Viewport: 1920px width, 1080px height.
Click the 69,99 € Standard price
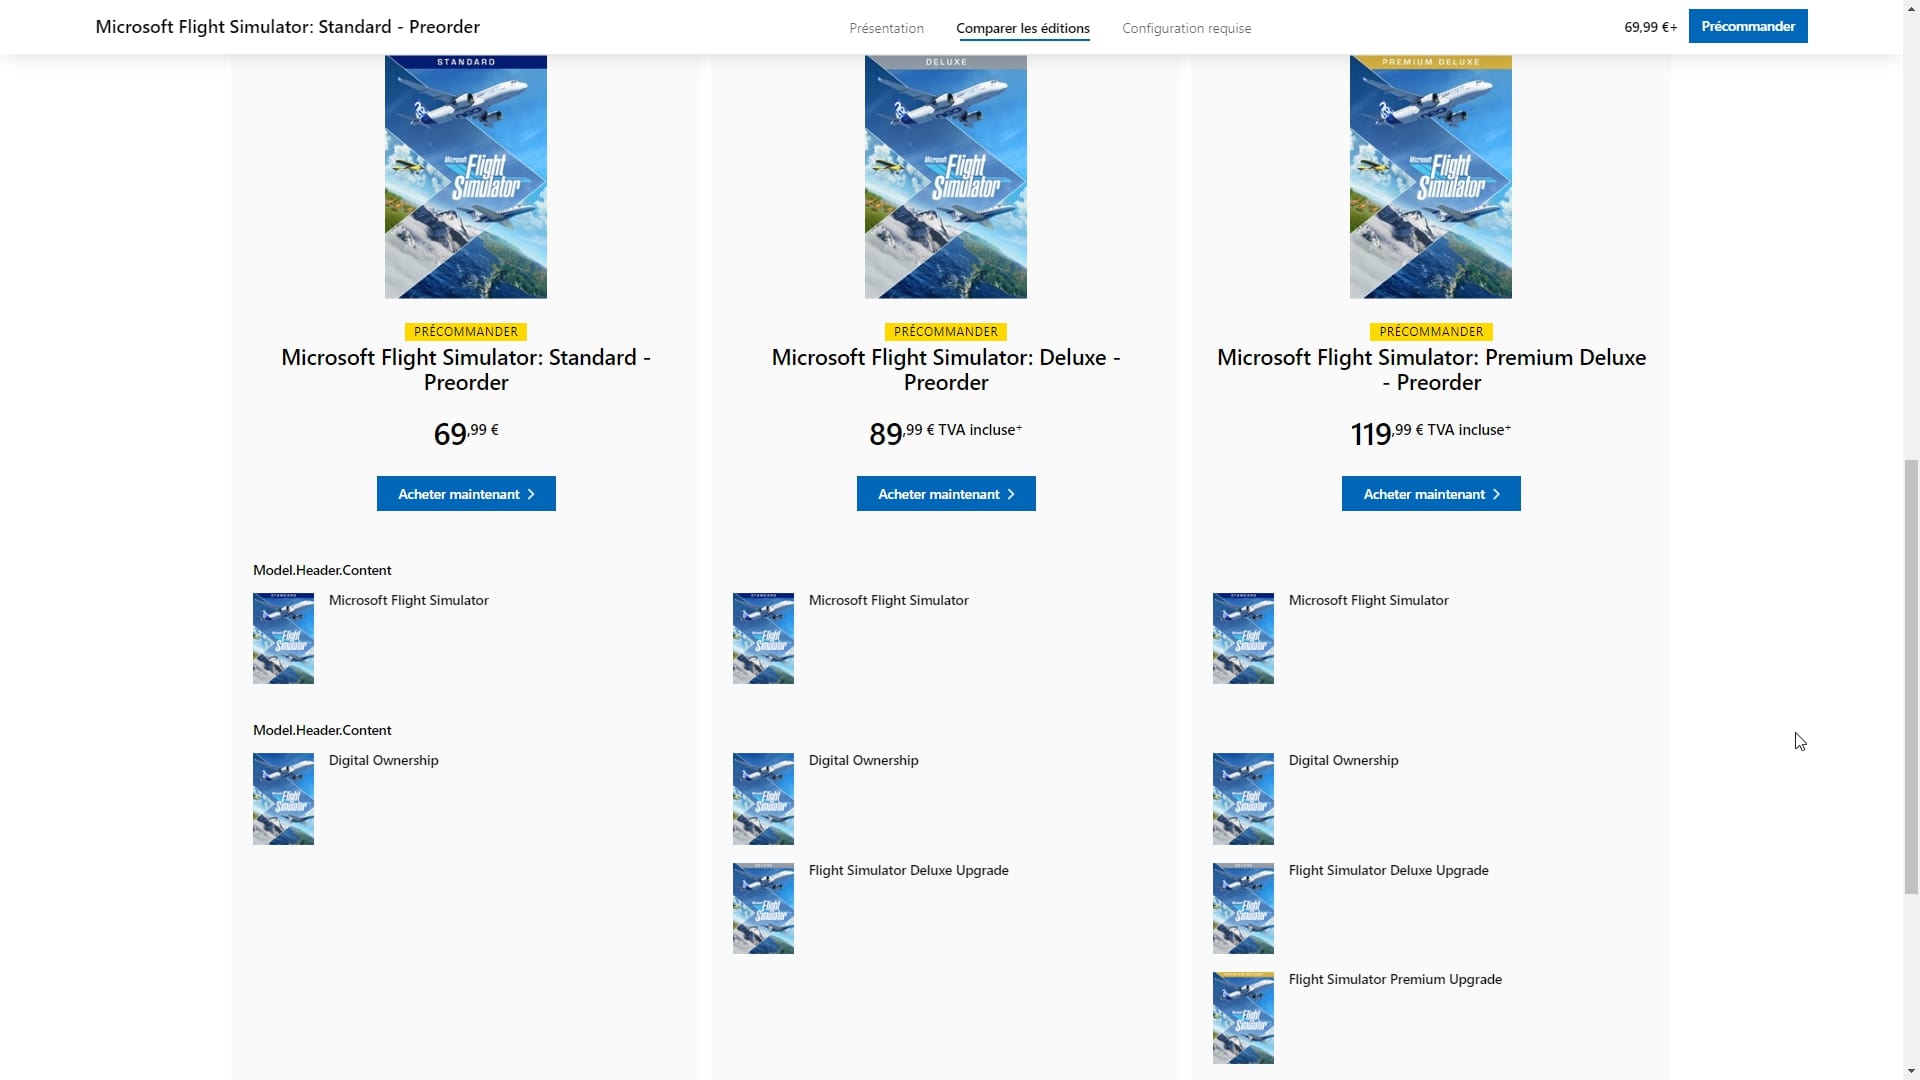tap(466, 433)
